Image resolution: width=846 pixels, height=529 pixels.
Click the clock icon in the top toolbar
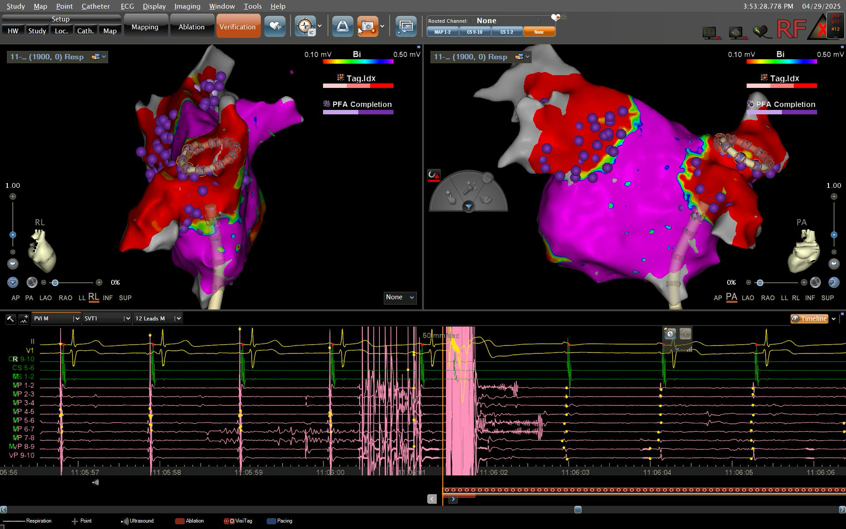(305, 27)
